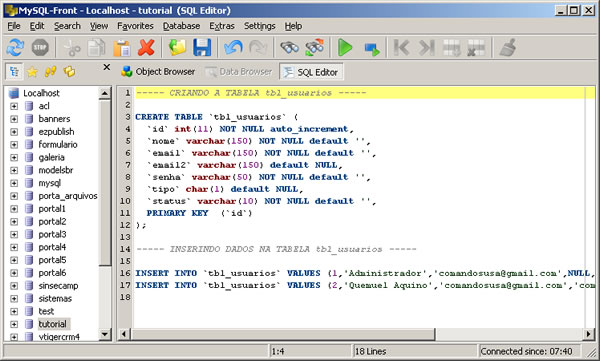600x361 pixels.
Task: Select Localhost in the tree
Action: tap(41, 93)
